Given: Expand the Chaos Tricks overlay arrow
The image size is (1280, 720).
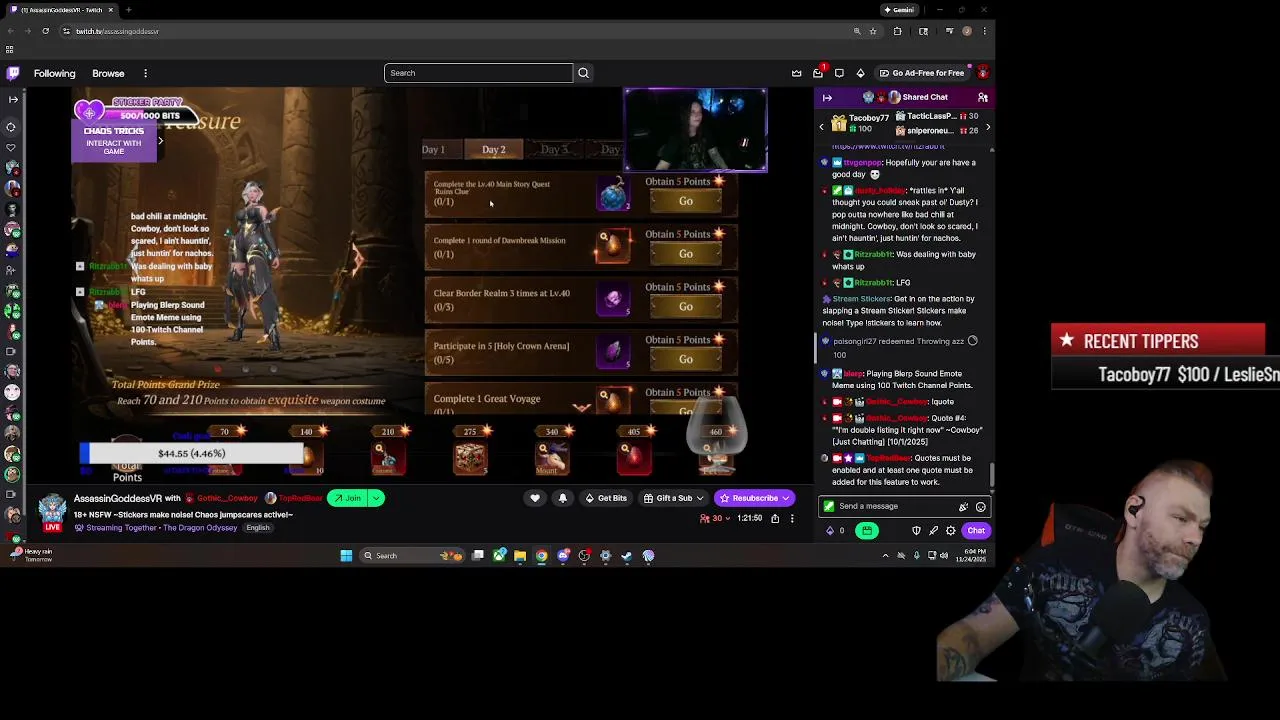Looking at the screenshot, I should (x=160, y=141).
